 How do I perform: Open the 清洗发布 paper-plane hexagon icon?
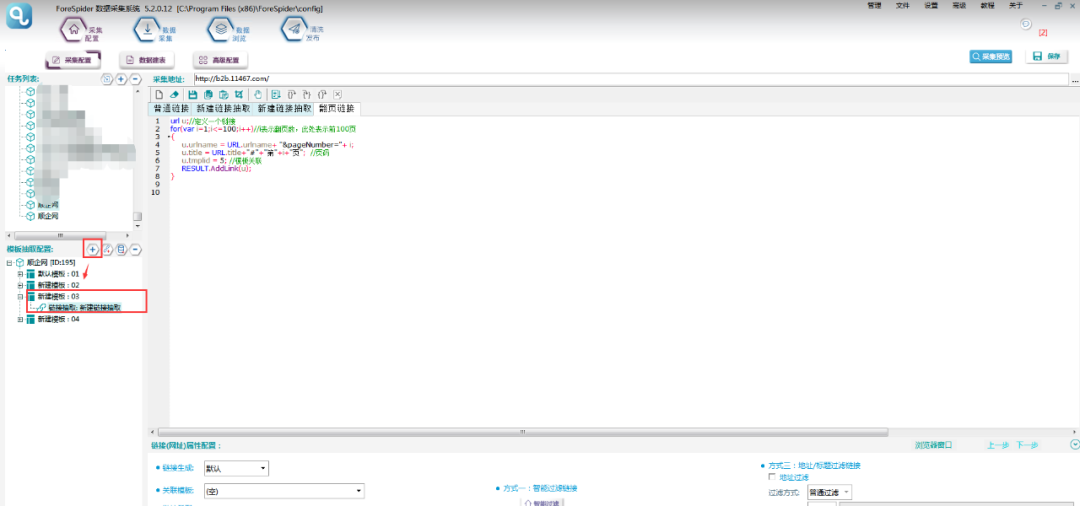tap(294, 30)
